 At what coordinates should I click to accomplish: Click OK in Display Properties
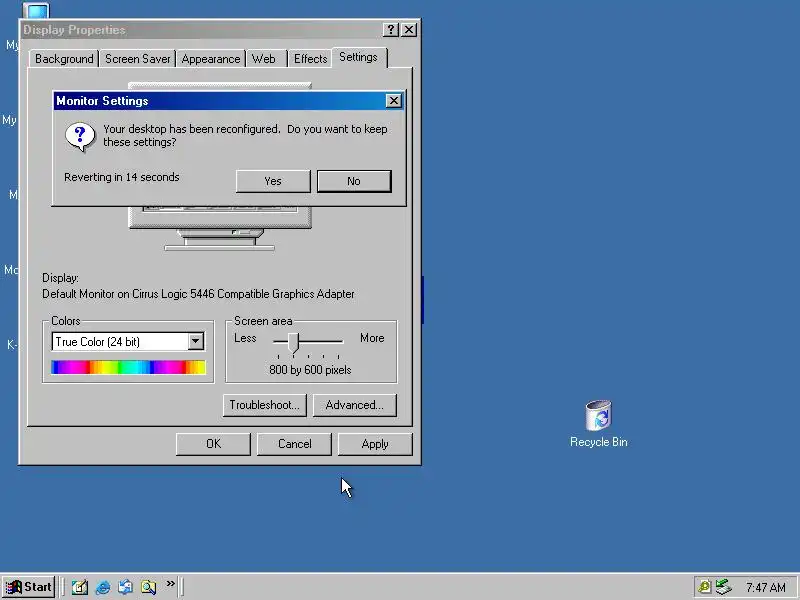[x=213, y=444]
